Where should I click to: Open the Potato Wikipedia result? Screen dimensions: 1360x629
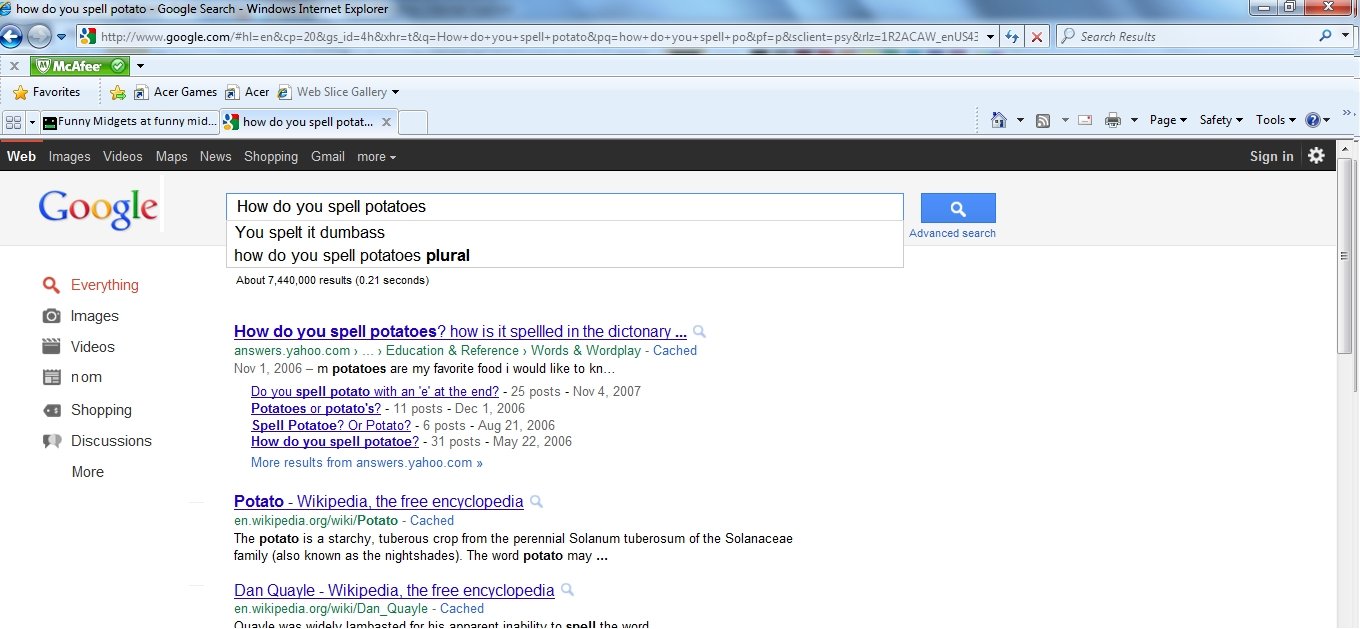378,501
